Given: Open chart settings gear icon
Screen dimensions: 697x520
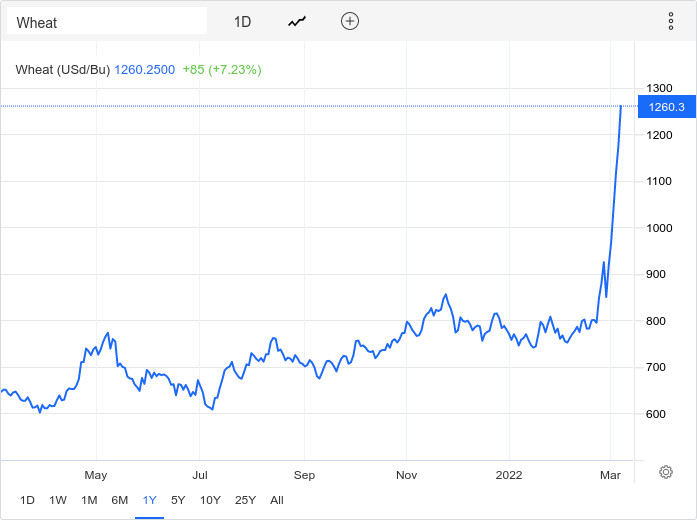Looking at the screenshot, I should pyautogui.click(x=665, y=472).
